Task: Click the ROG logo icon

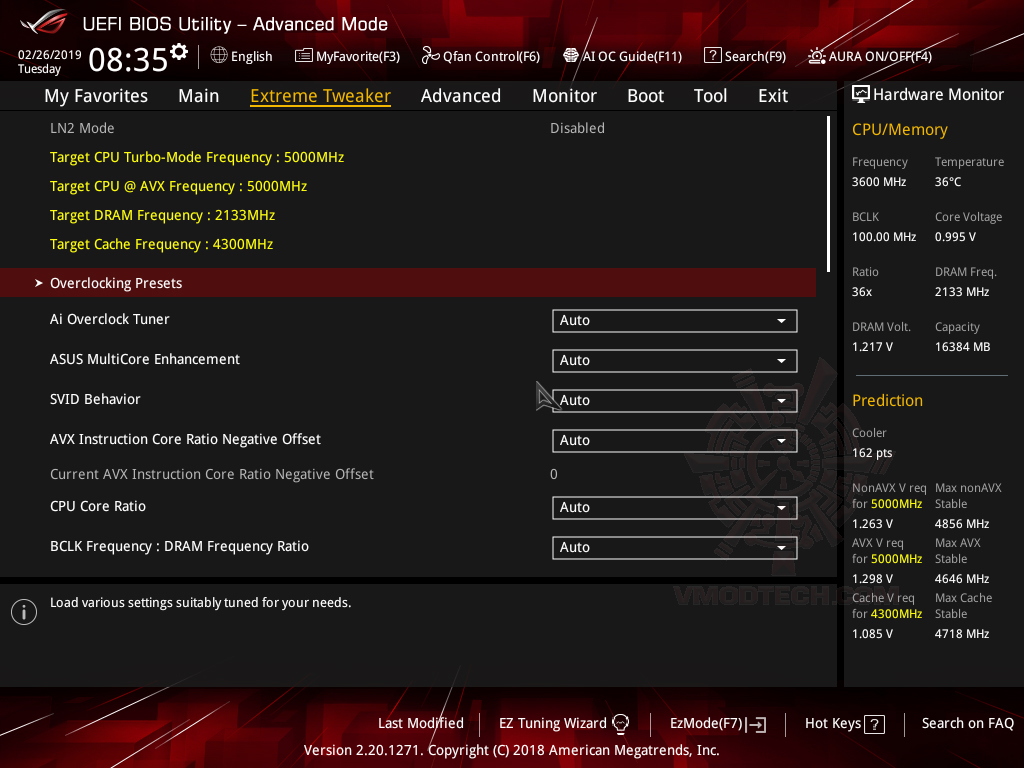Action: coord(44,22)
